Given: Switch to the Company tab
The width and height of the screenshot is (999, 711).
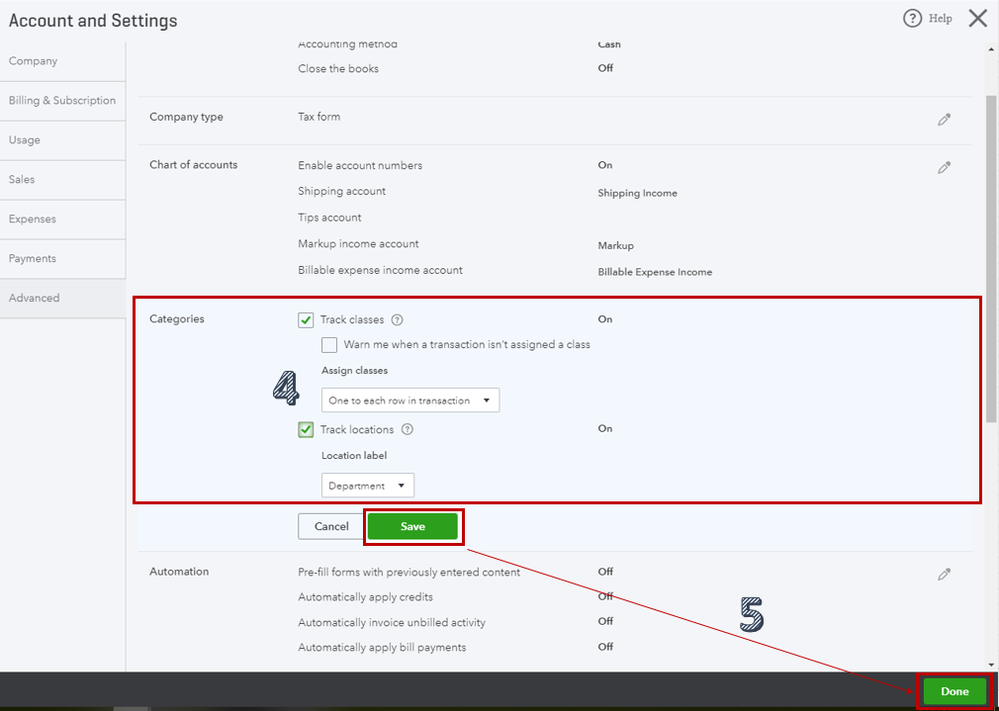Looking at the screenshot, I should [x=63, y=61].
